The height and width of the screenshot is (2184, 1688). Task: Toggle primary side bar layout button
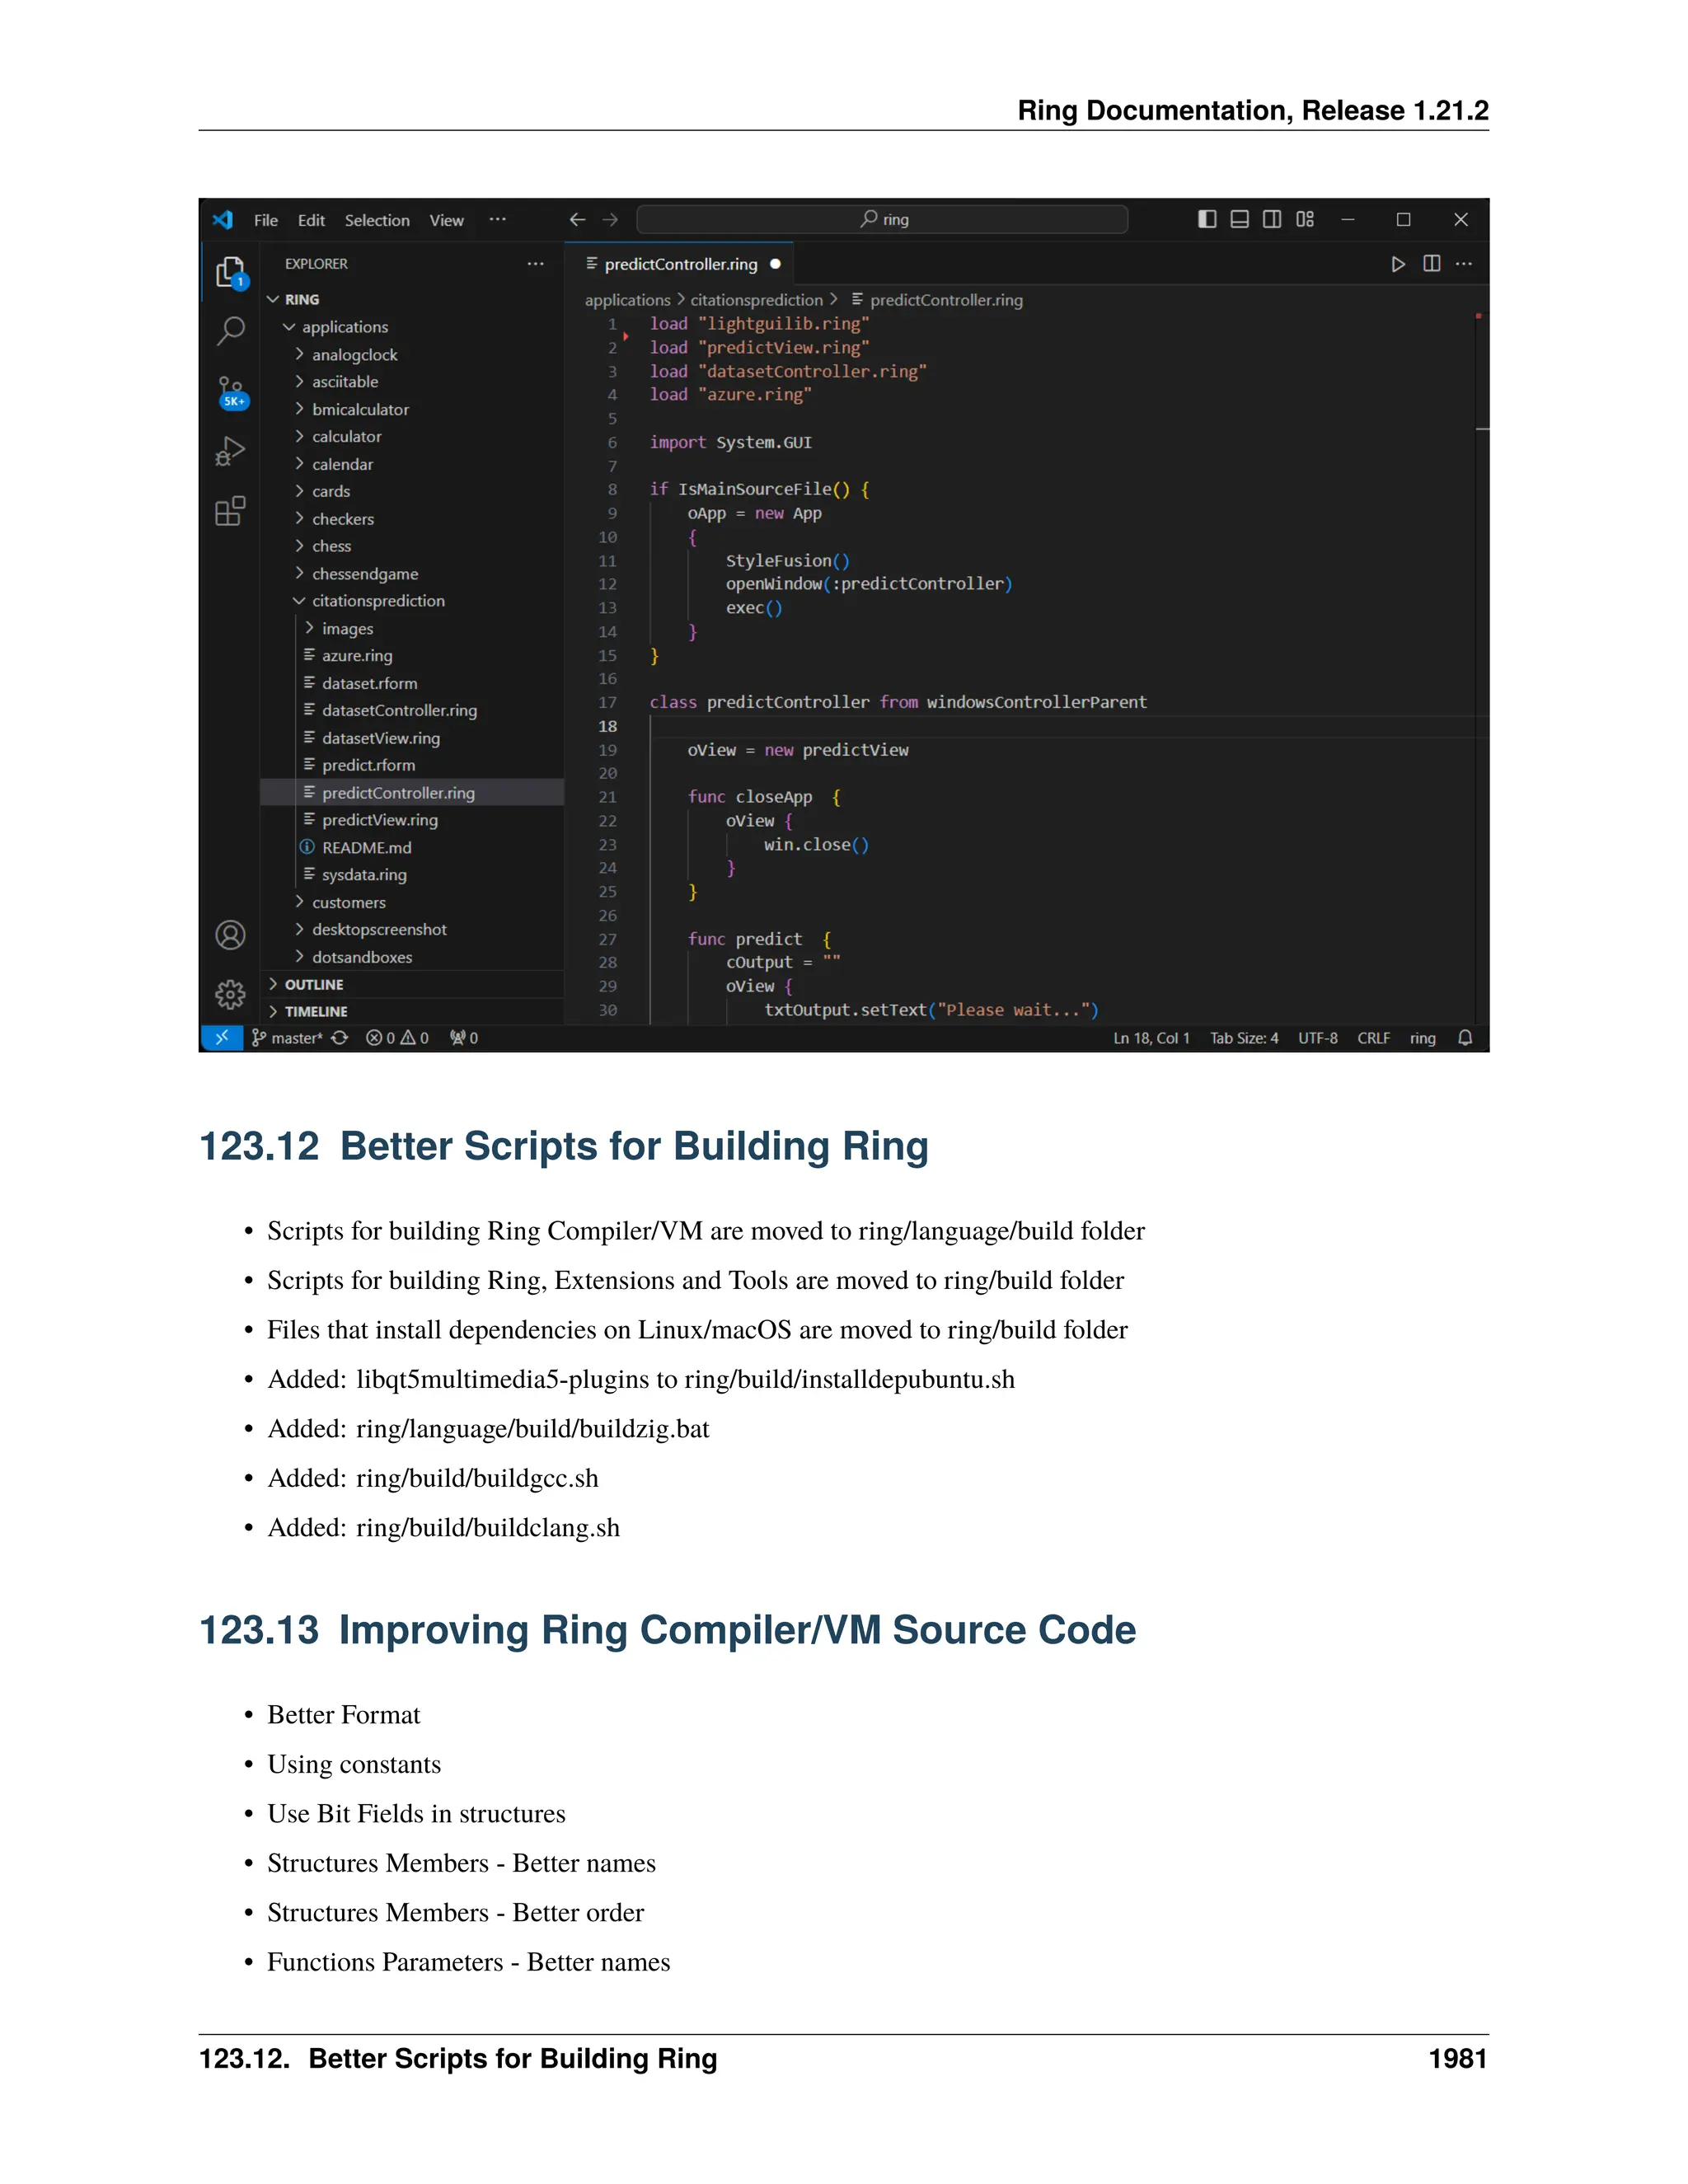1207,219
